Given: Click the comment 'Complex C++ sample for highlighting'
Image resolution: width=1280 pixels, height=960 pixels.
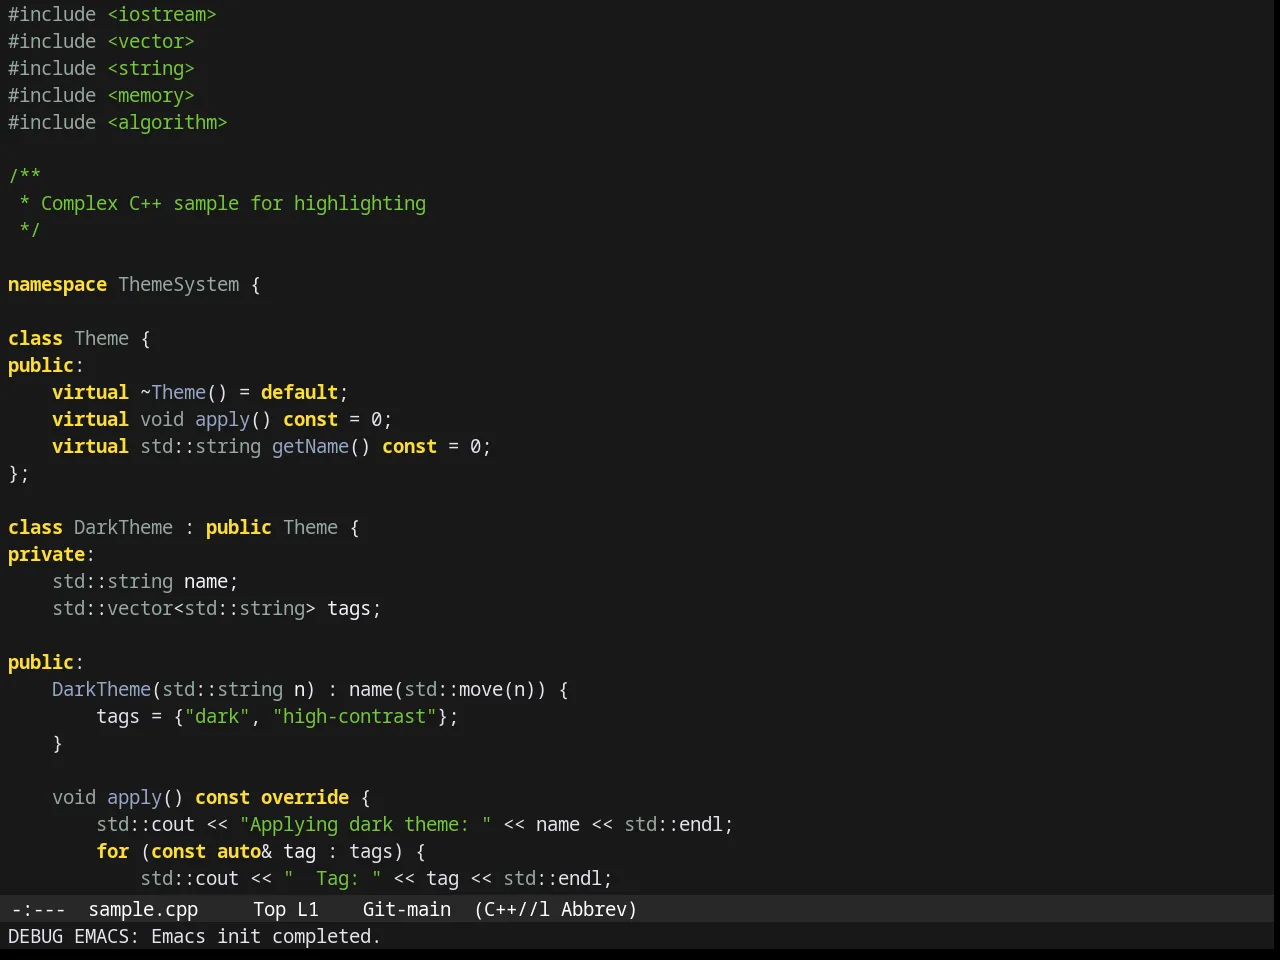Looking at the screenshot, I should point(233,203).
